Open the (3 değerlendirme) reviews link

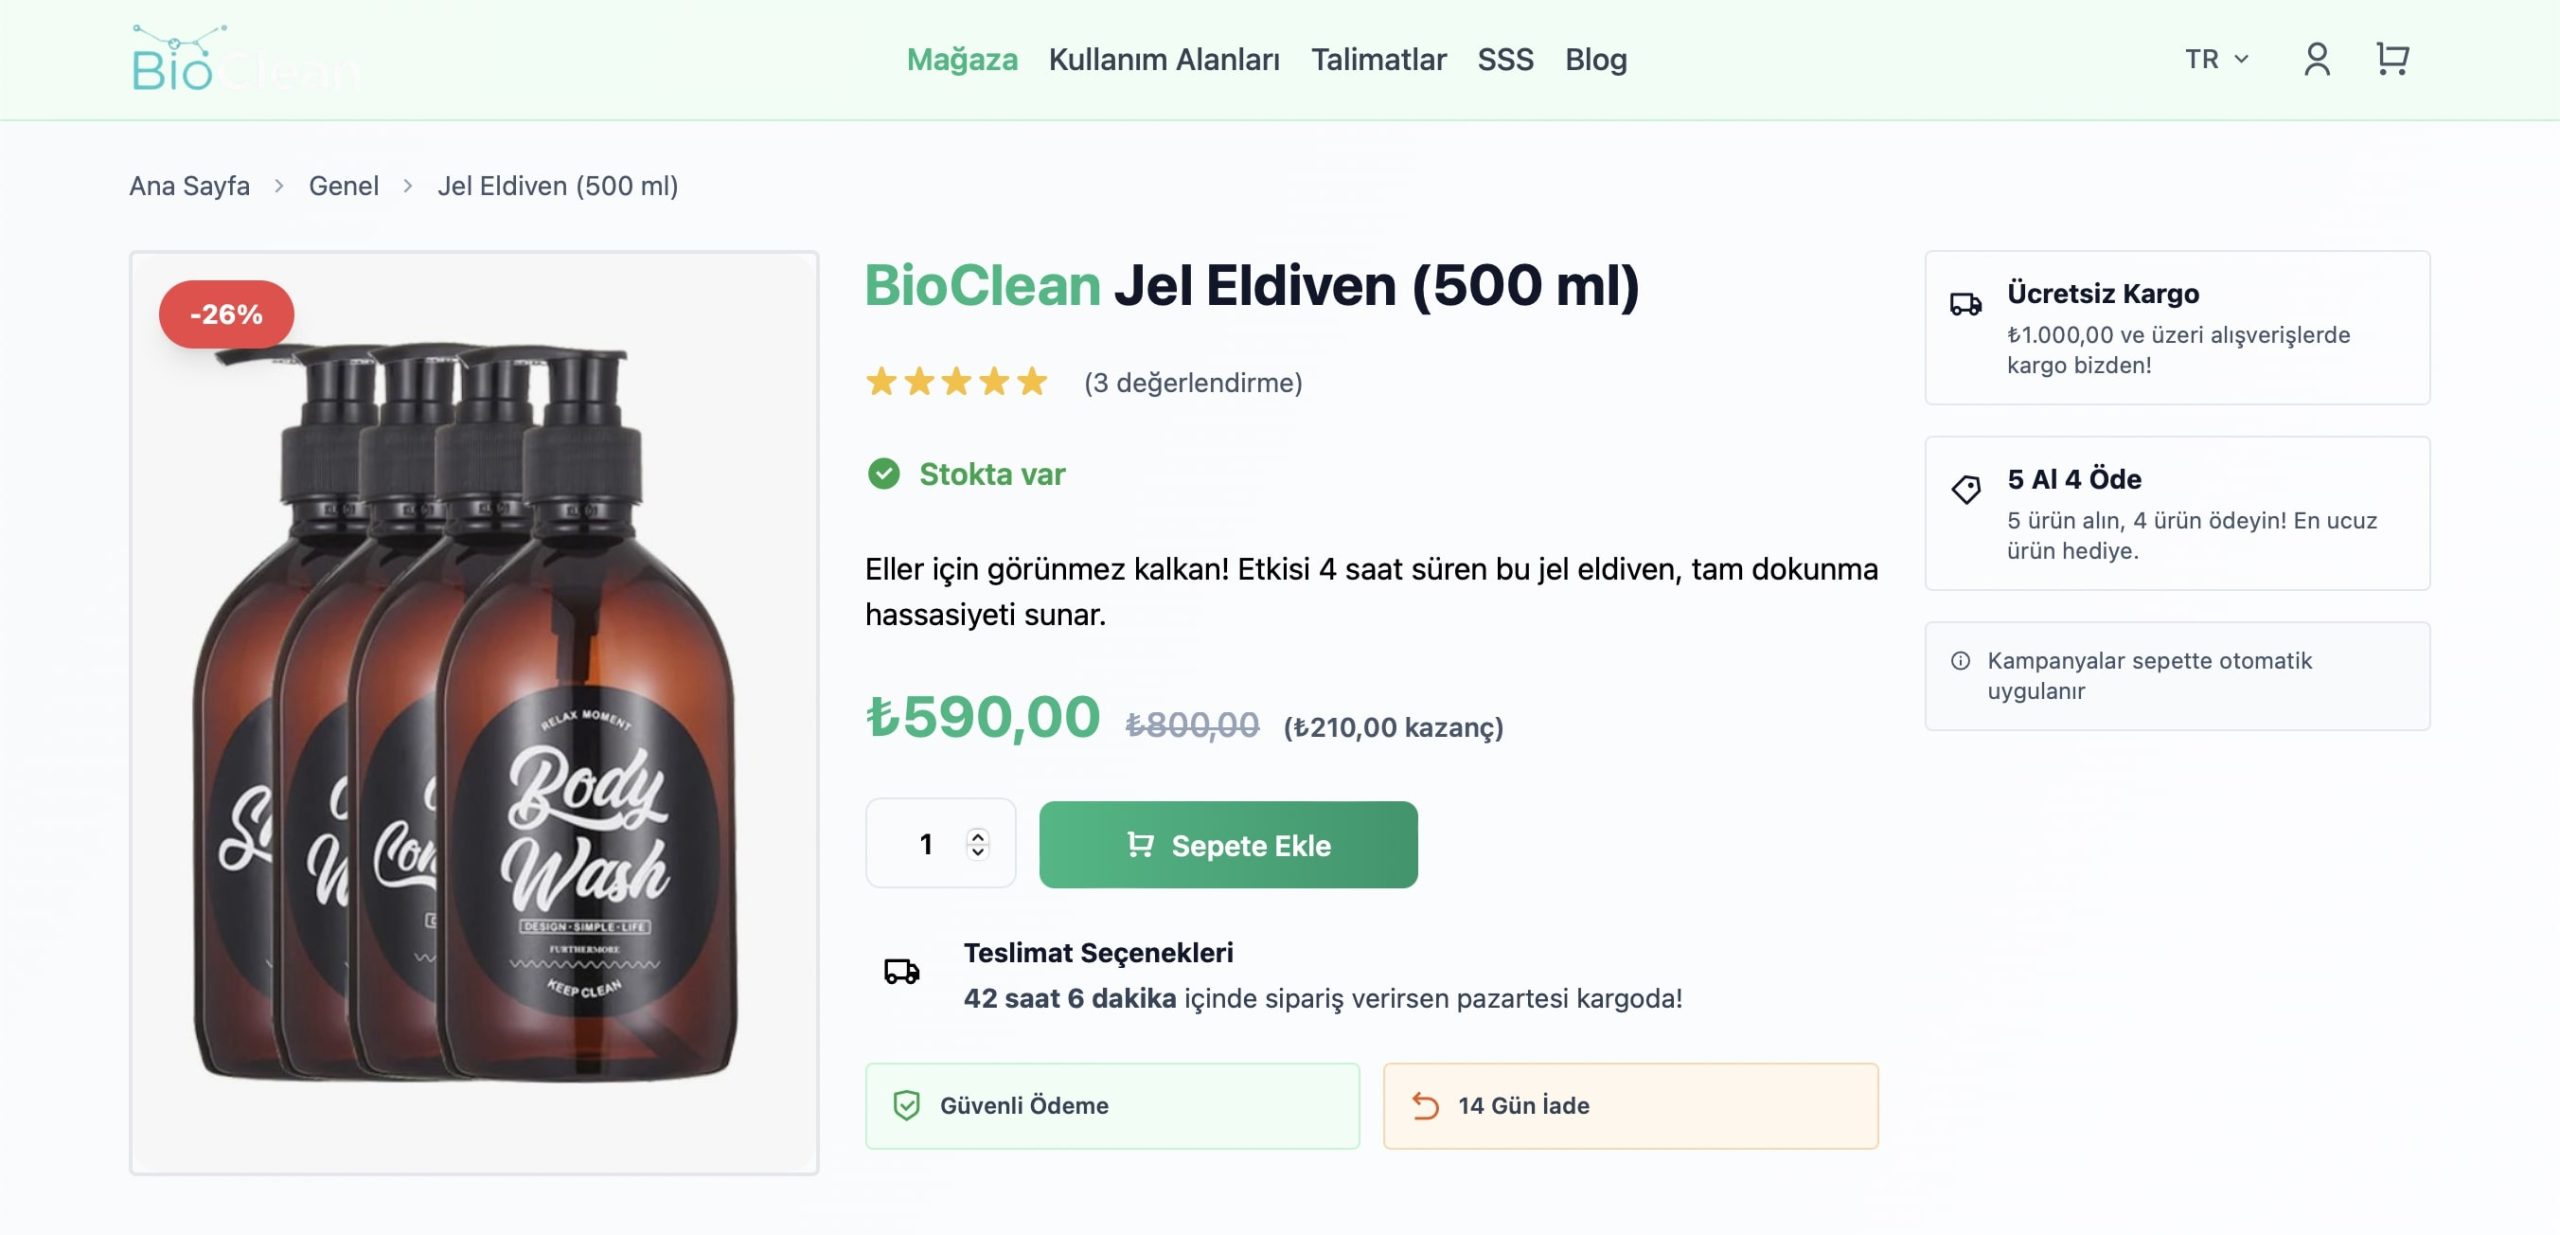point(1193,383)
